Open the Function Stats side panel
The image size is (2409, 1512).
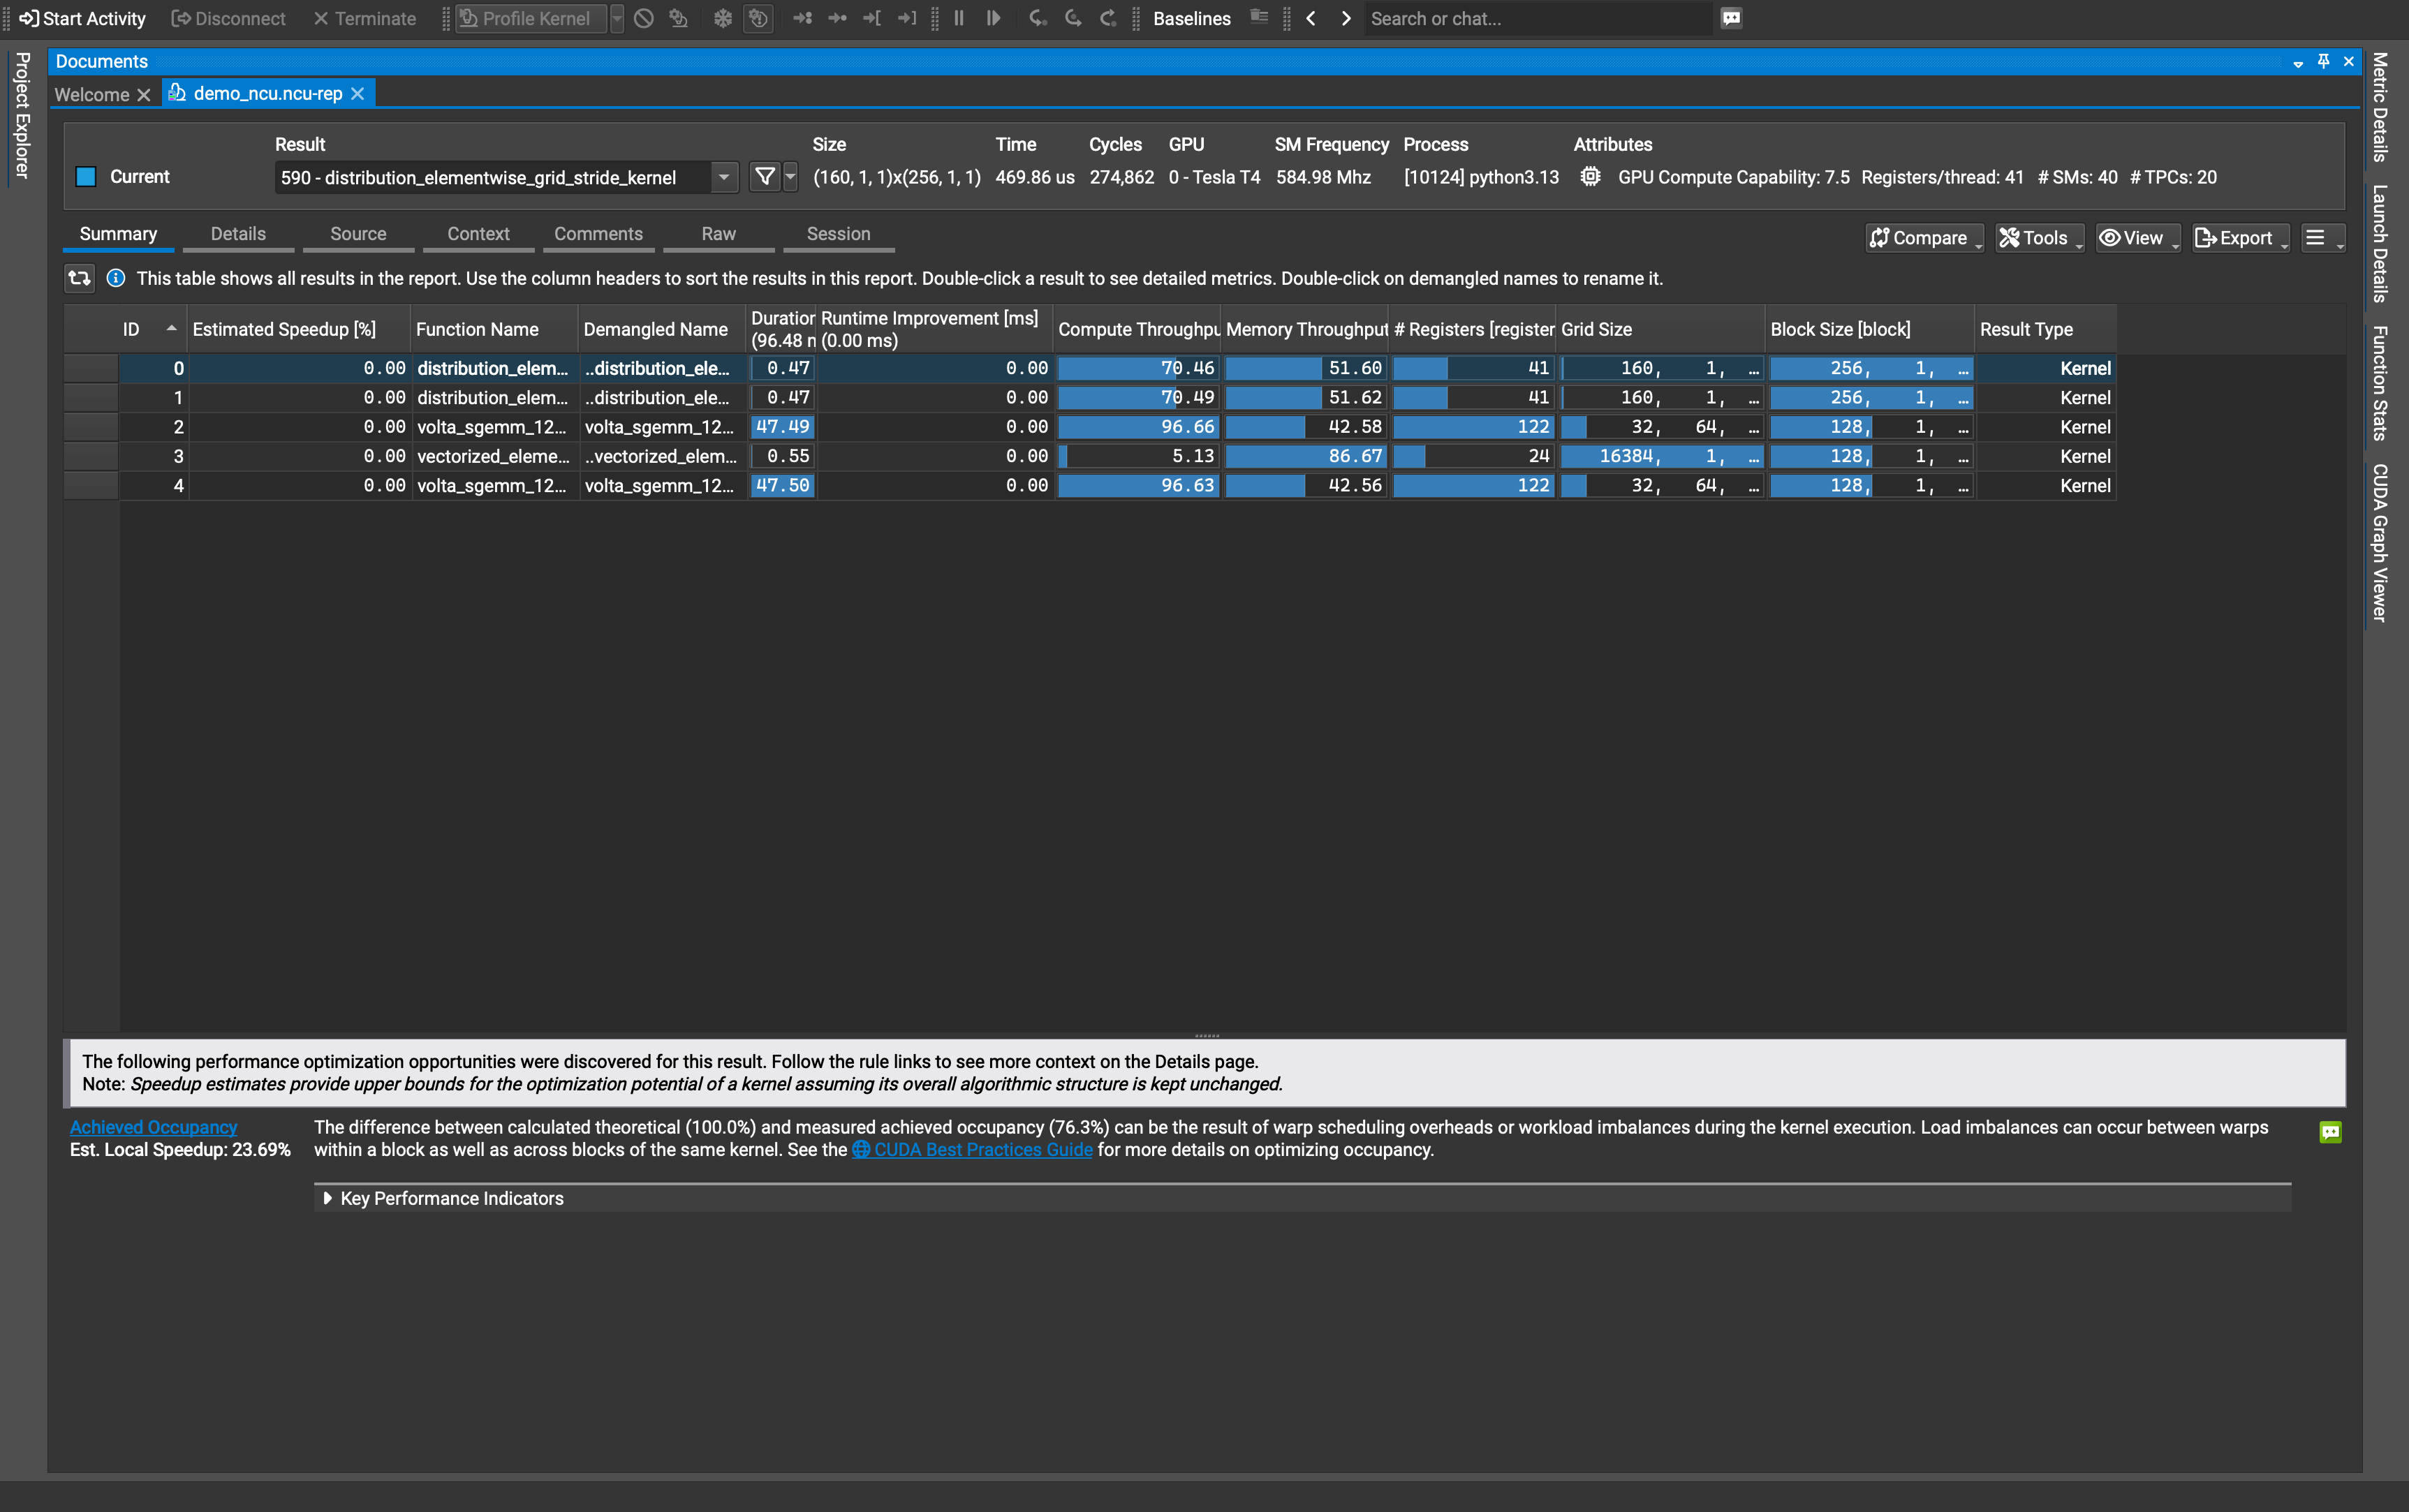click(2381, 383)
